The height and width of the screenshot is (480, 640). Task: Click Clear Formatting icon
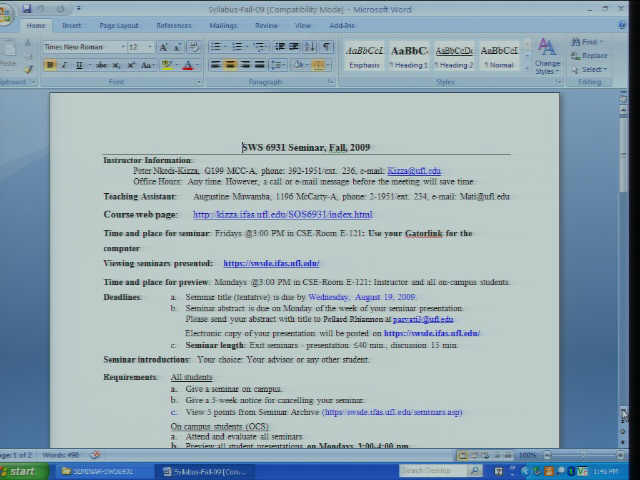pos(193,47)
